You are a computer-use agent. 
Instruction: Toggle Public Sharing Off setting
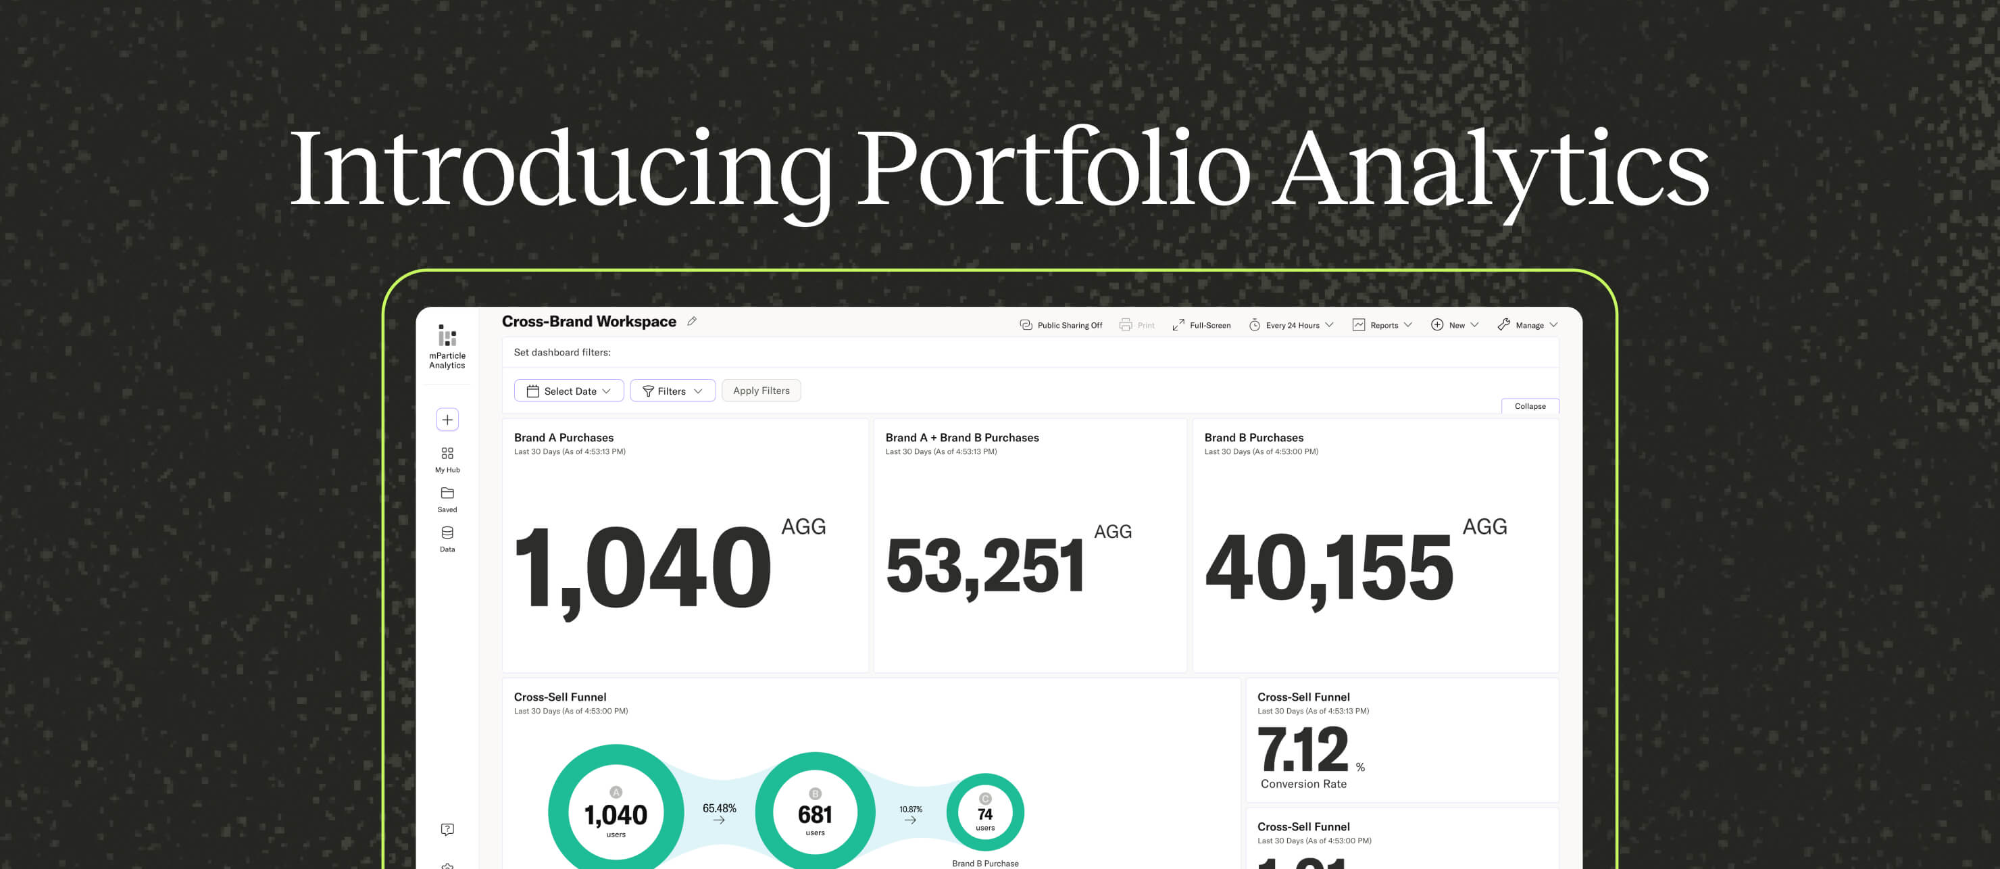tap(1060, 325)
